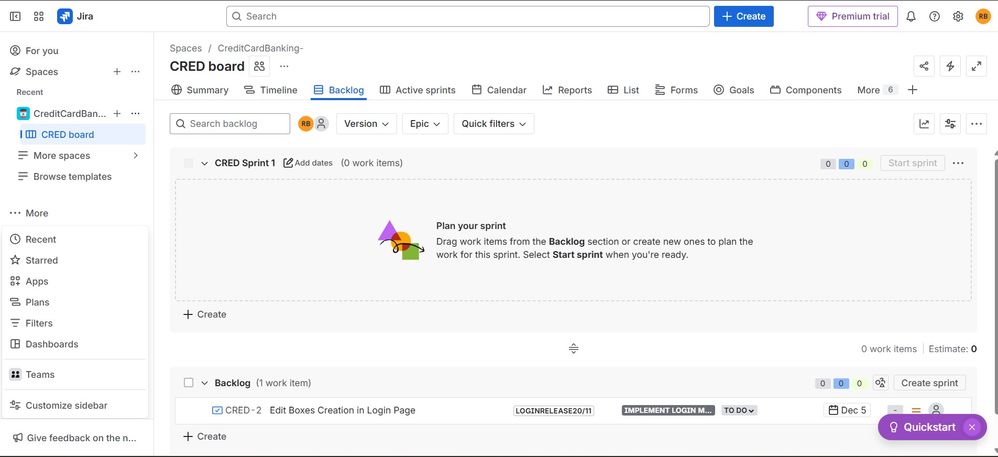Click Create under the Backlog section
998x457 pixels.
click(x=205, y=437)
